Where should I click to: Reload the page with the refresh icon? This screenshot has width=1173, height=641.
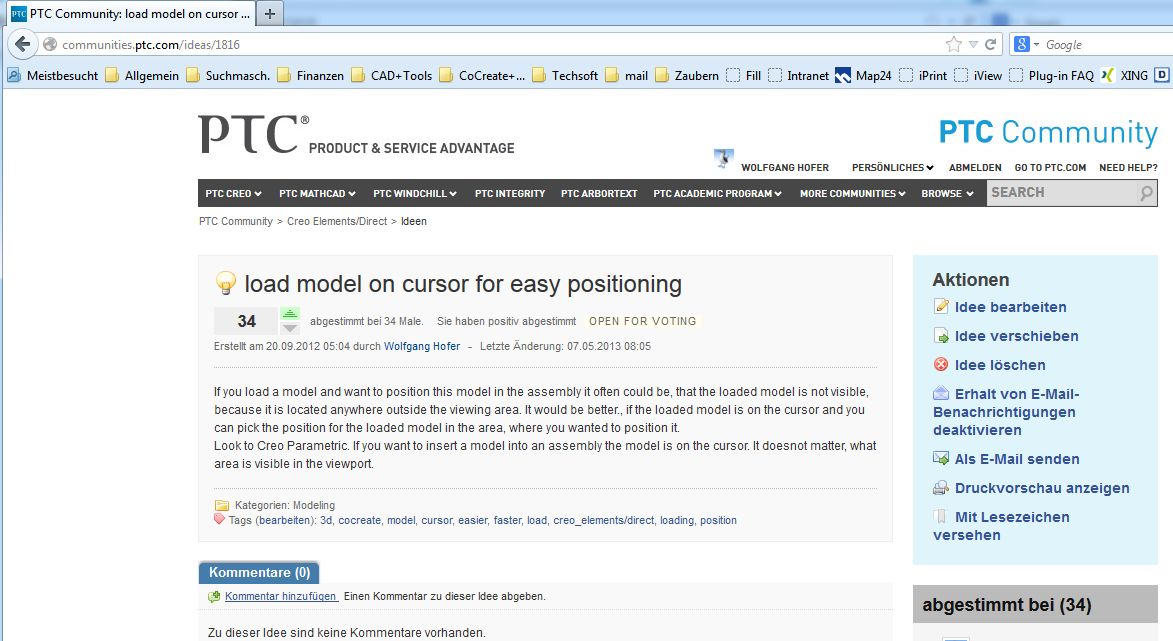990,44
